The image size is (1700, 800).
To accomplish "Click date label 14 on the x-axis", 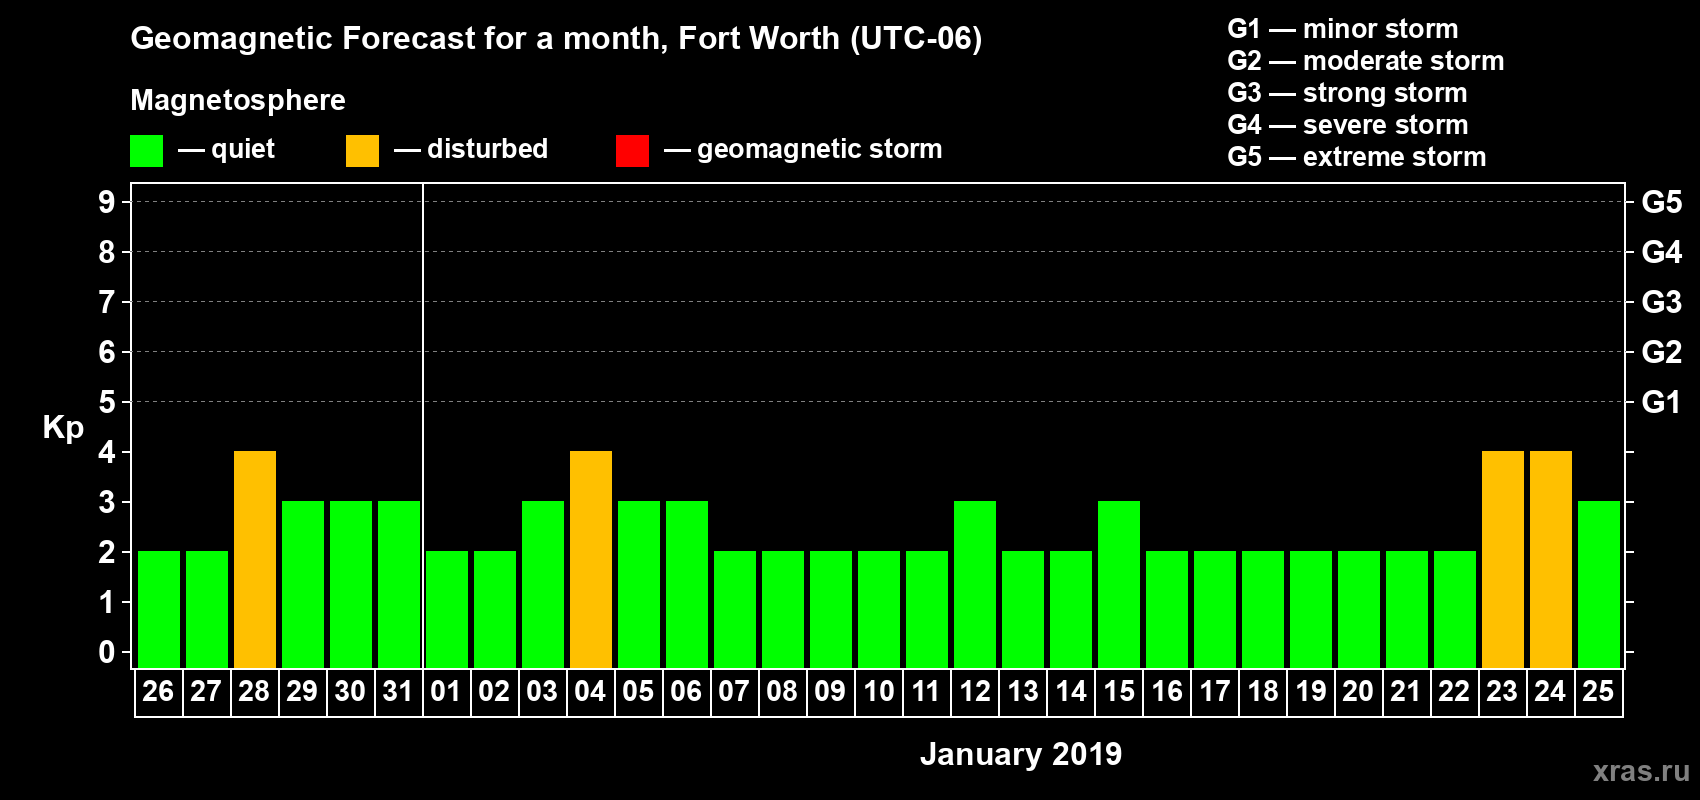I will [1070, 692].
